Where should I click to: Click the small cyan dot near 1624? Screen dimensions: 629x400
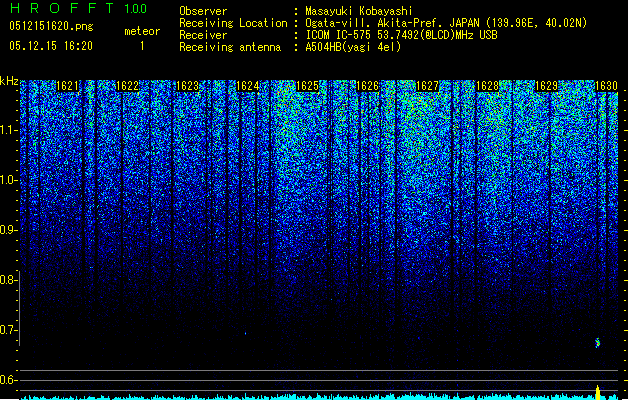[246, 333]
